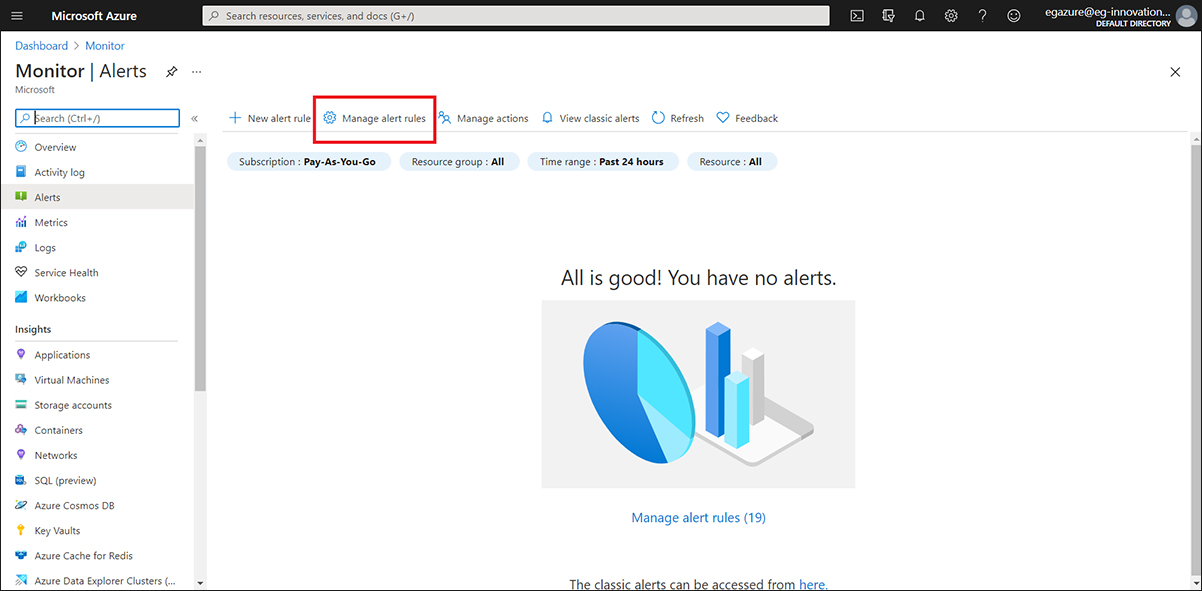Click the Activity log icon

click(x=22, y=172)
